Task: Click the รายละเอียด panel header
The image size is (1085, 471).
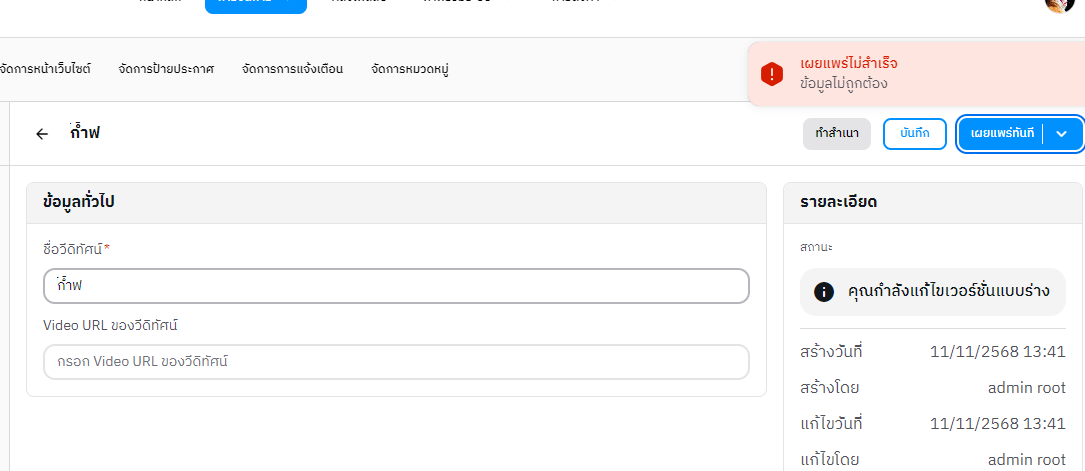Action: (933, 203)
